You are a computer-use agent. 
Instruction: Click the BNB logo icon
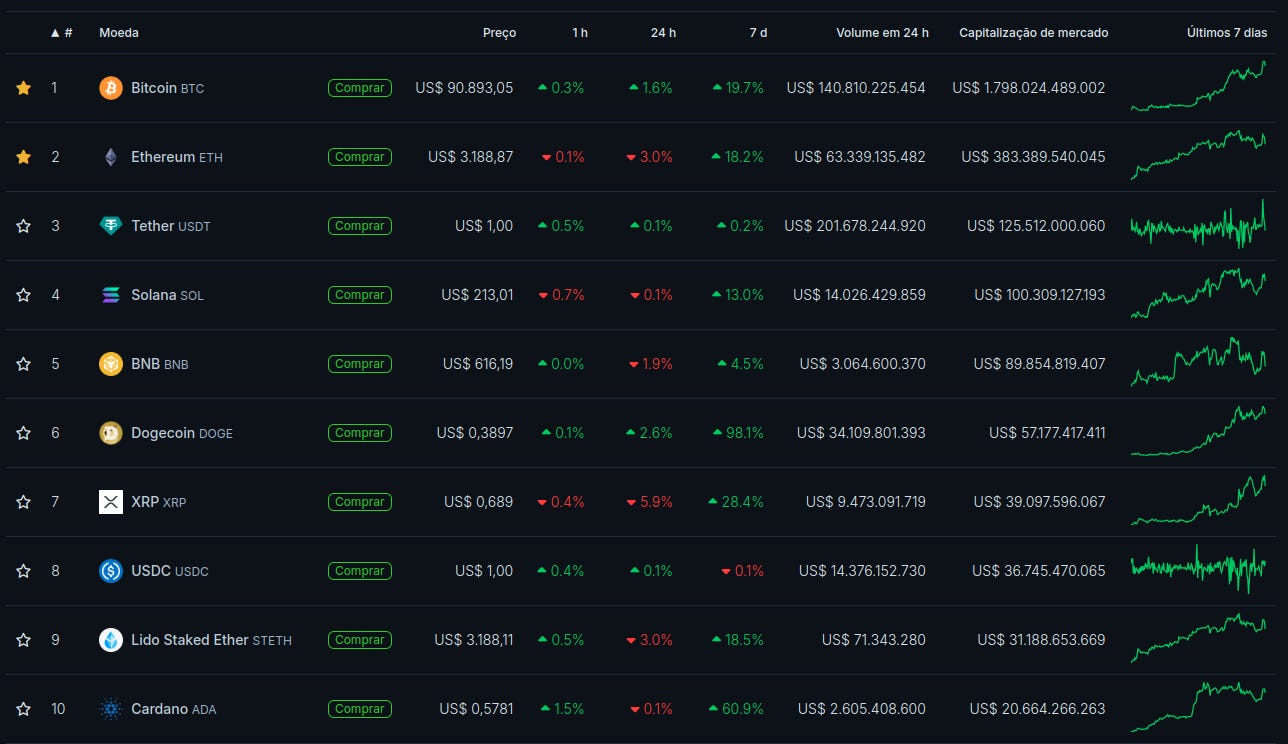pyautogui.click(x=111, y=364)
